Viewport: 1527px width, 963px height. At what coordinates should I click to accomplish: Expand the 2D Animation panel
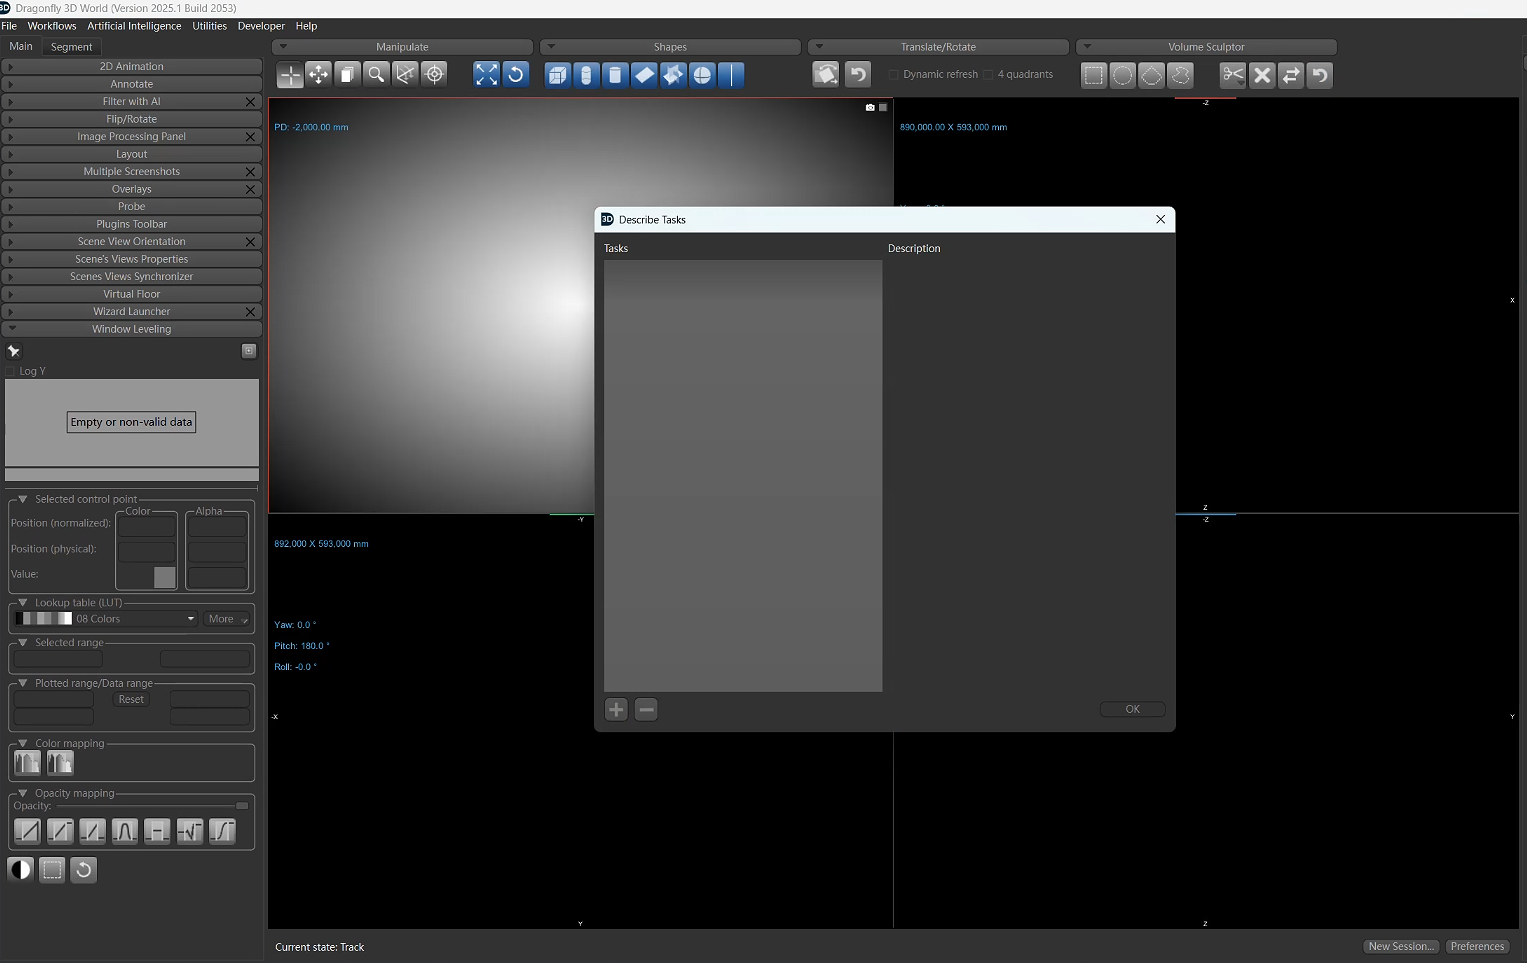tap(132, 67)
